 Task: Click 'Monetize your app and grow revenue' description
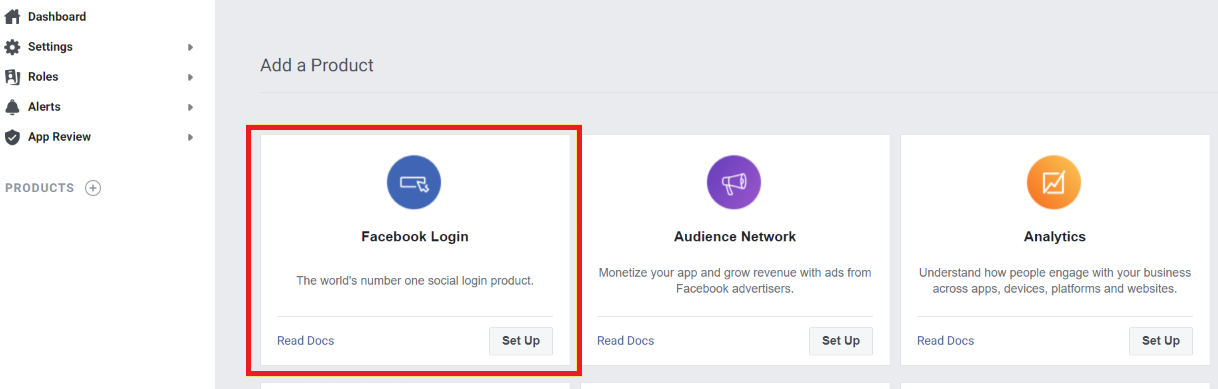pos(735,280)
